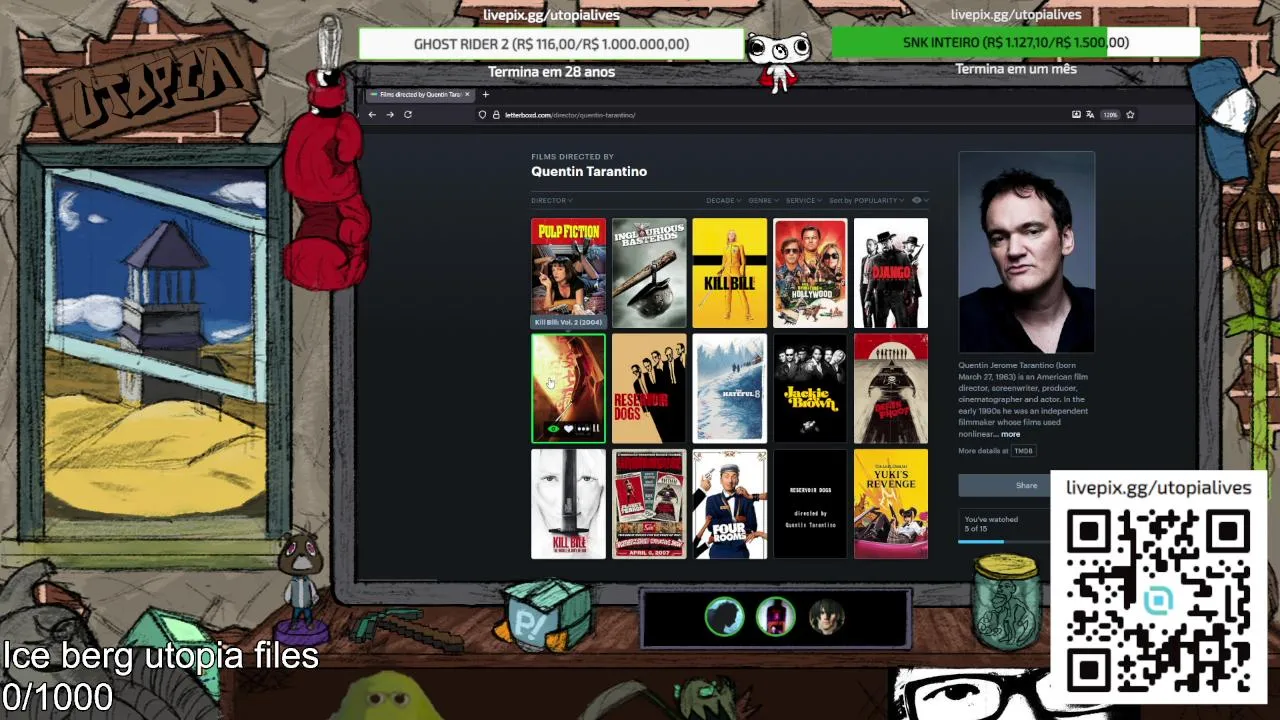Click the Quentin Tarantino heading text
The width and height of the screenshot is (1280, 720).
tap(589, 172)
